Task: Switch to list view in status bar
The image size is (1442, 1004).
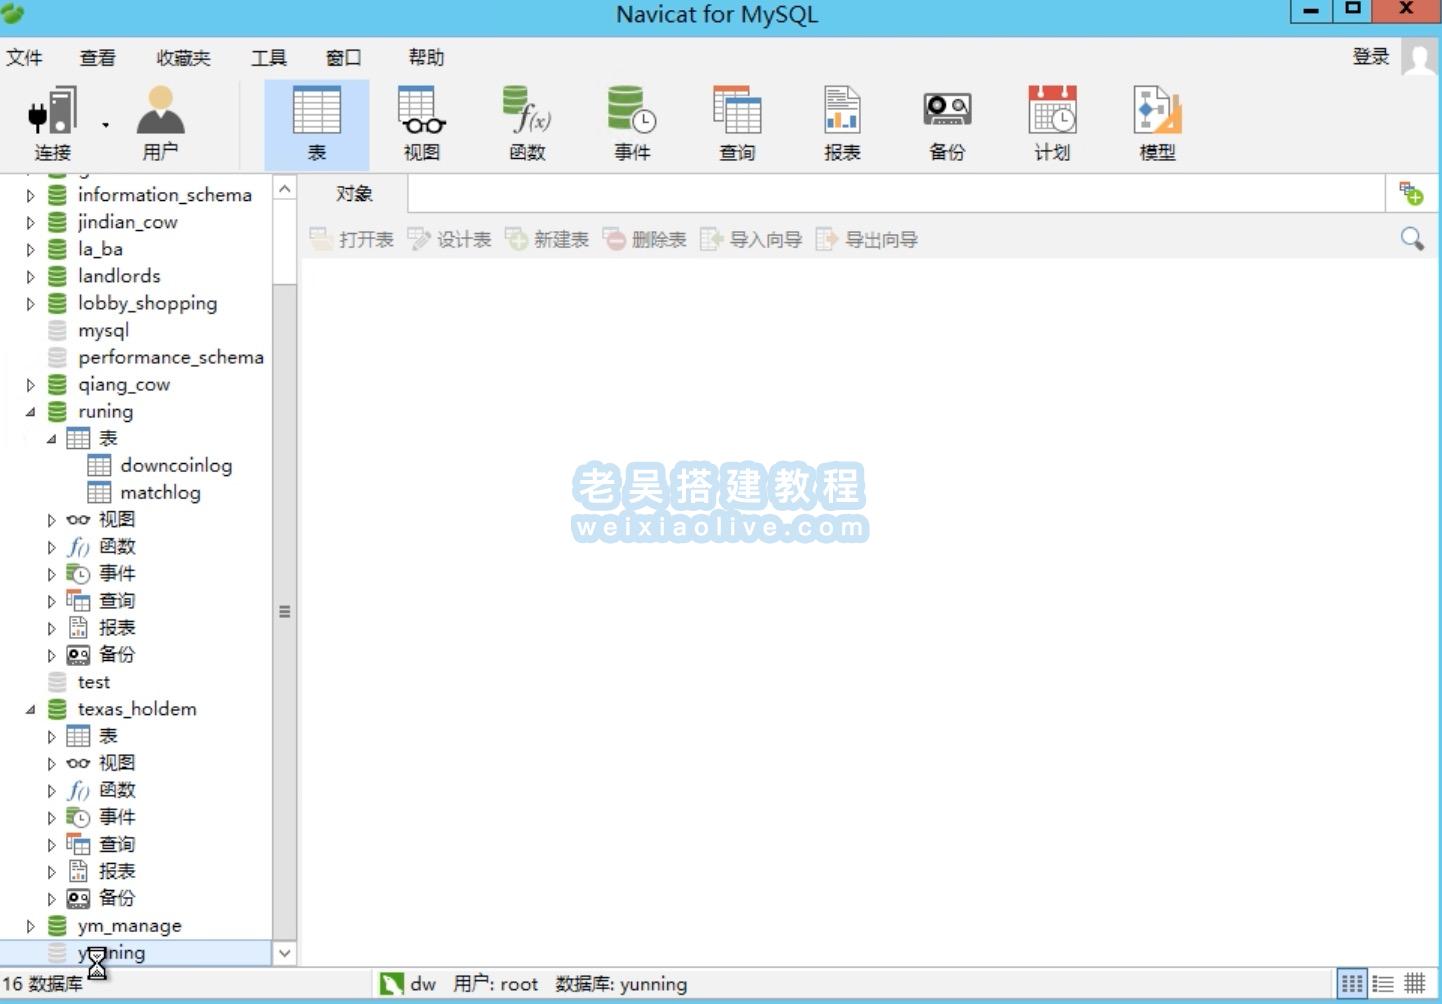Action: [1383, 983]
